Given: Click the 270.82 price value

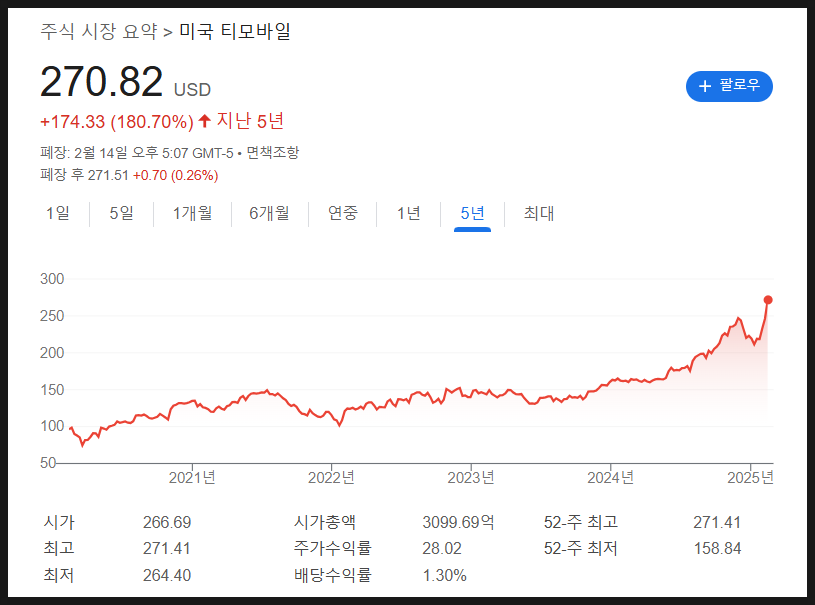Looking at the screenshot, I should (x=101, y=82).
